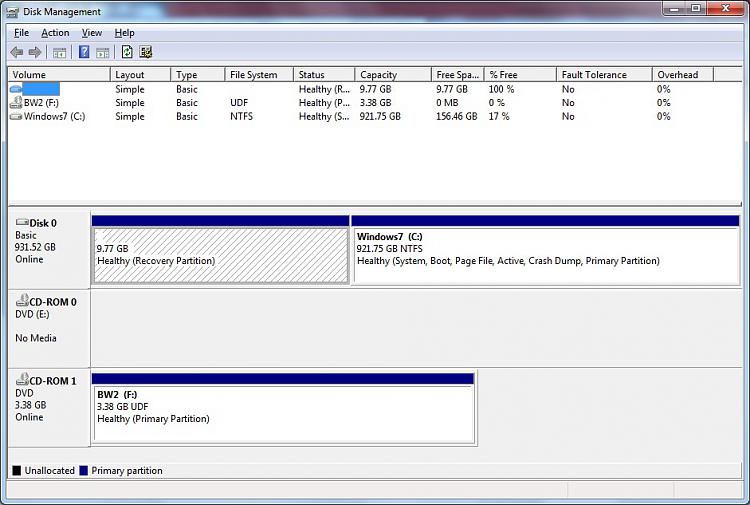Click the Primary partition blue legend swatch
Screen dimensions: 750x505
coord(84,471)
